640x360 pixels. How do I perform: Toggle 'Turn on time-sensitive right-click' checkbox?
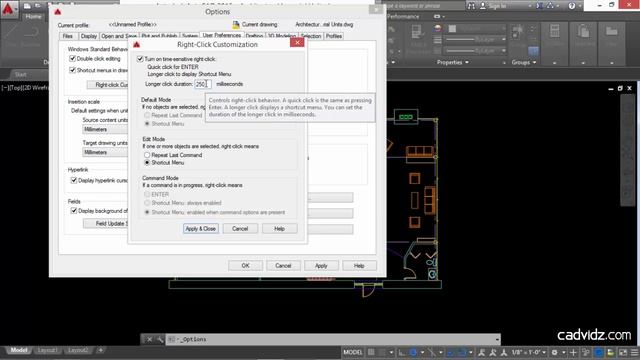pos(140,59)
